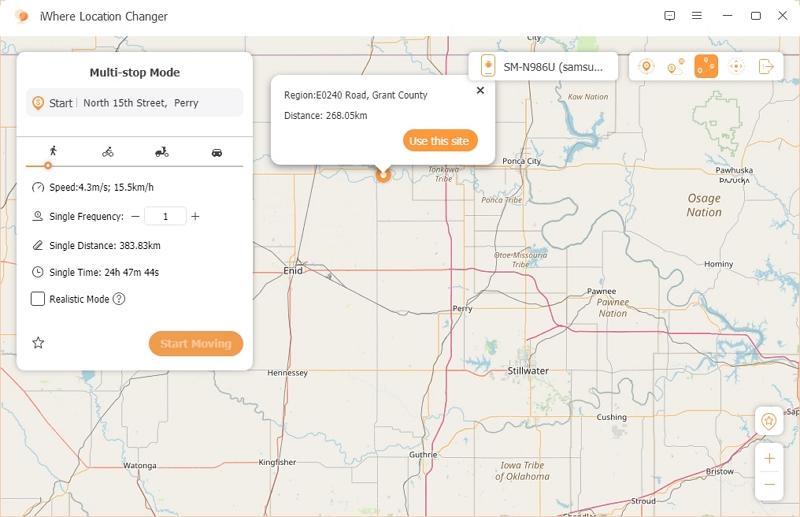This screenshot has height=517, width=800.
Task: Click Hominy label on the map
Action: click(718, 264)
